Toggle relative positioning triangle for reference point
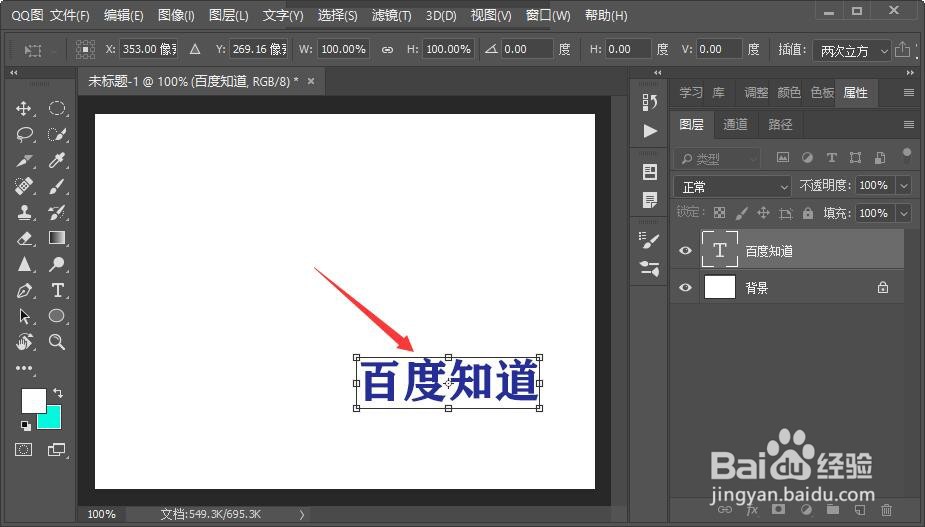This screenshot has height=527, width=925. click(x=195, y=49)
